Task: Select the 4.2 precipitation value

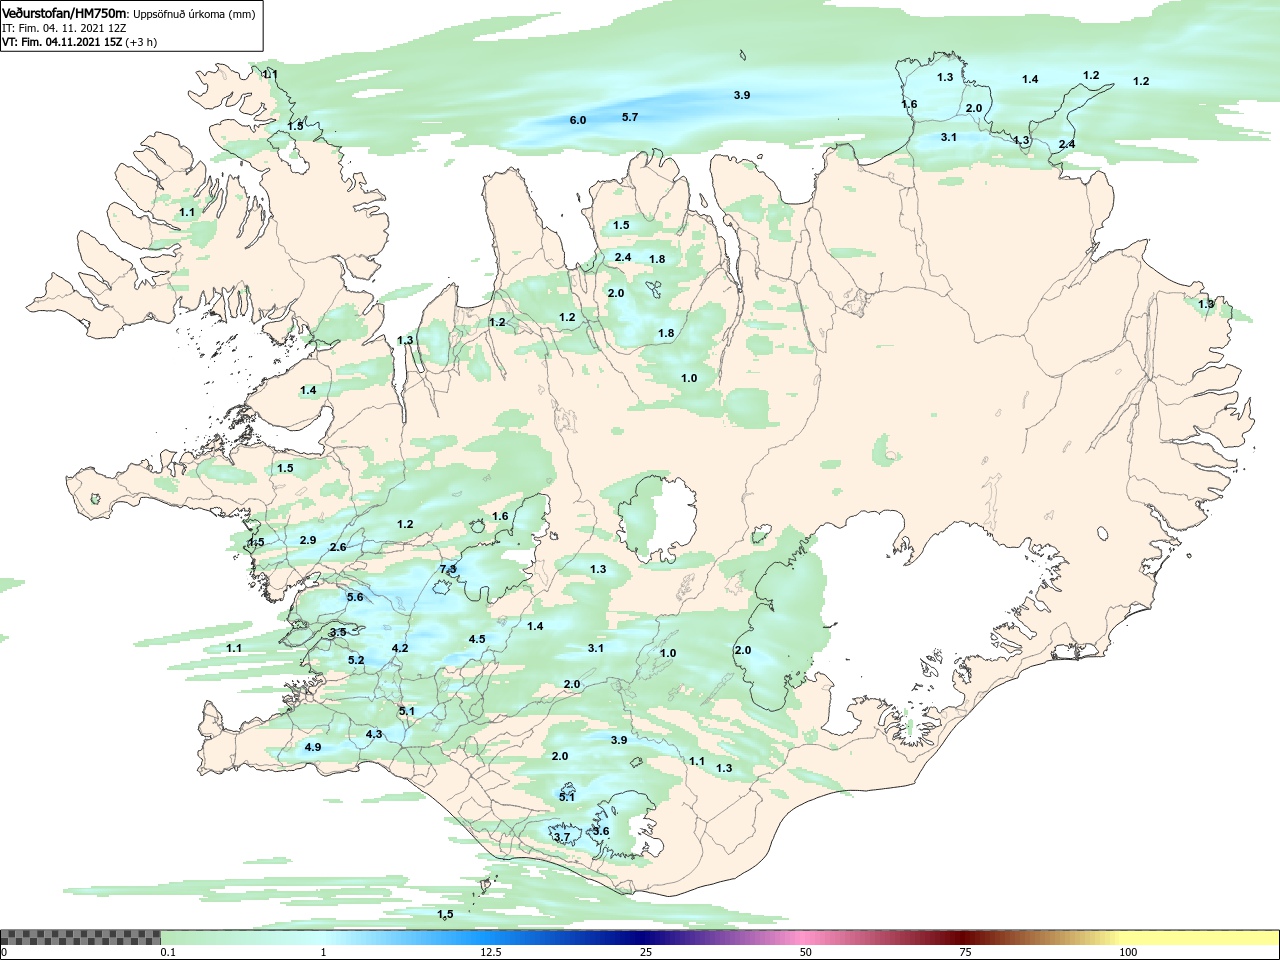Action: click(400, 648)
